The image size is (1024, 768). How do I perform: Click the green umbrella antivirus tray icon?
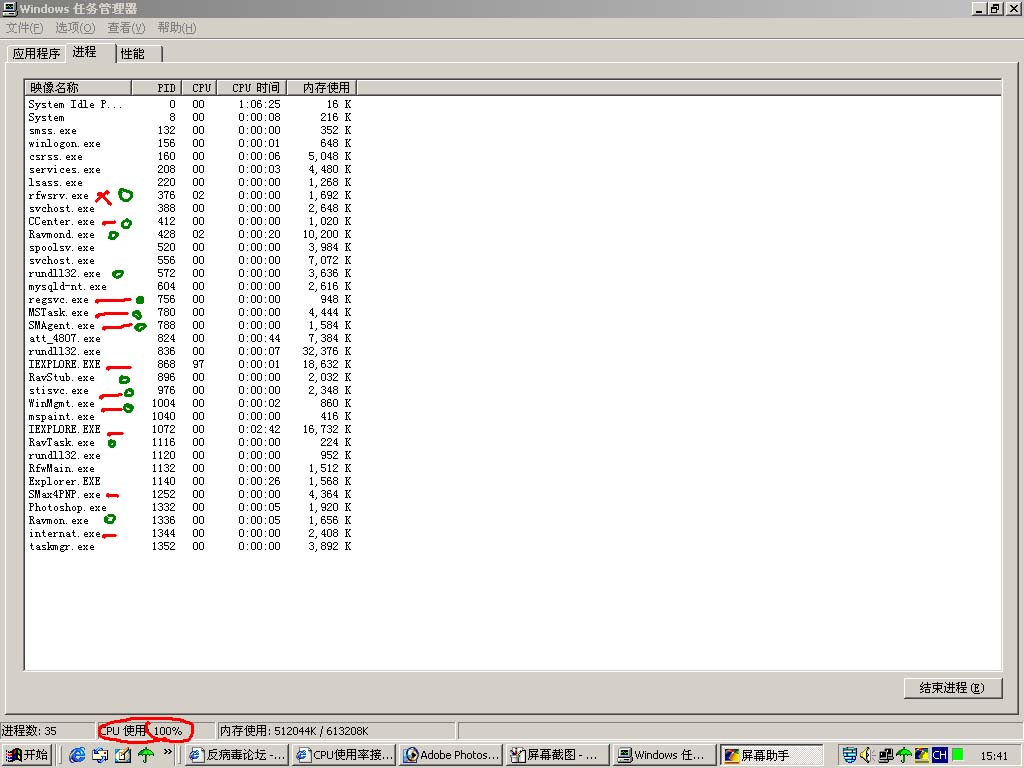[904, 755]
